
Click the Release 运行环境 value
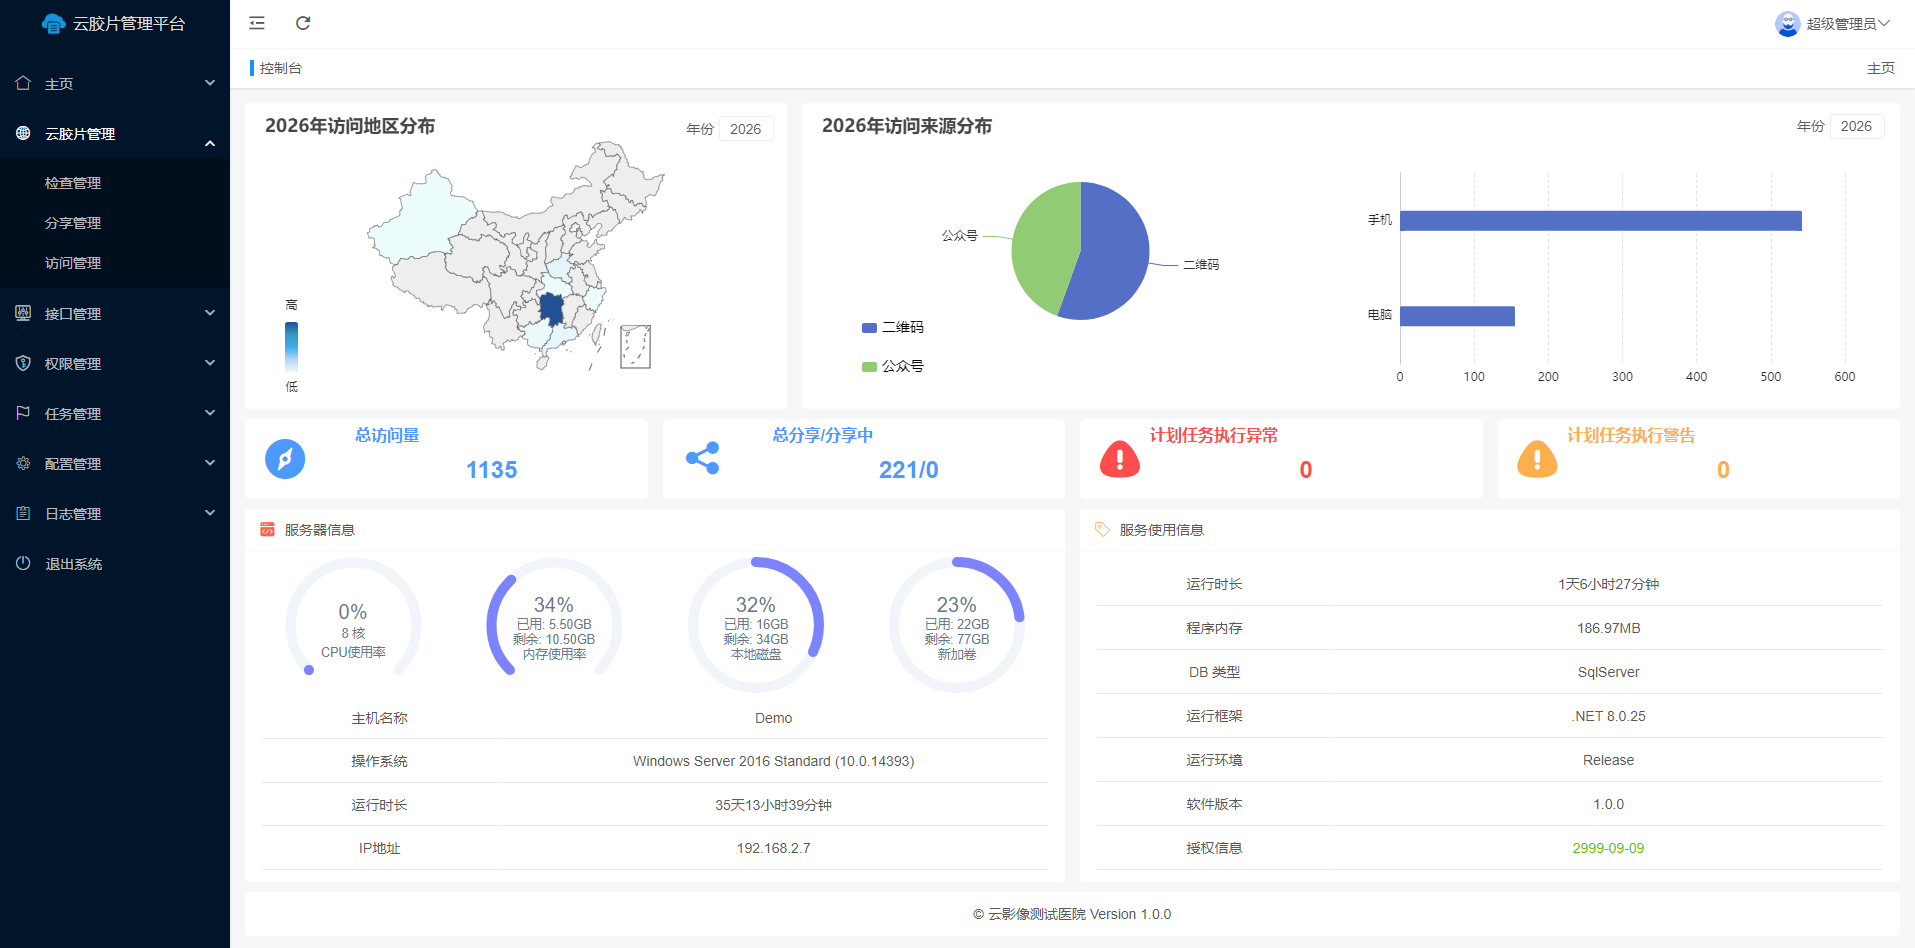coord(1608,760)
